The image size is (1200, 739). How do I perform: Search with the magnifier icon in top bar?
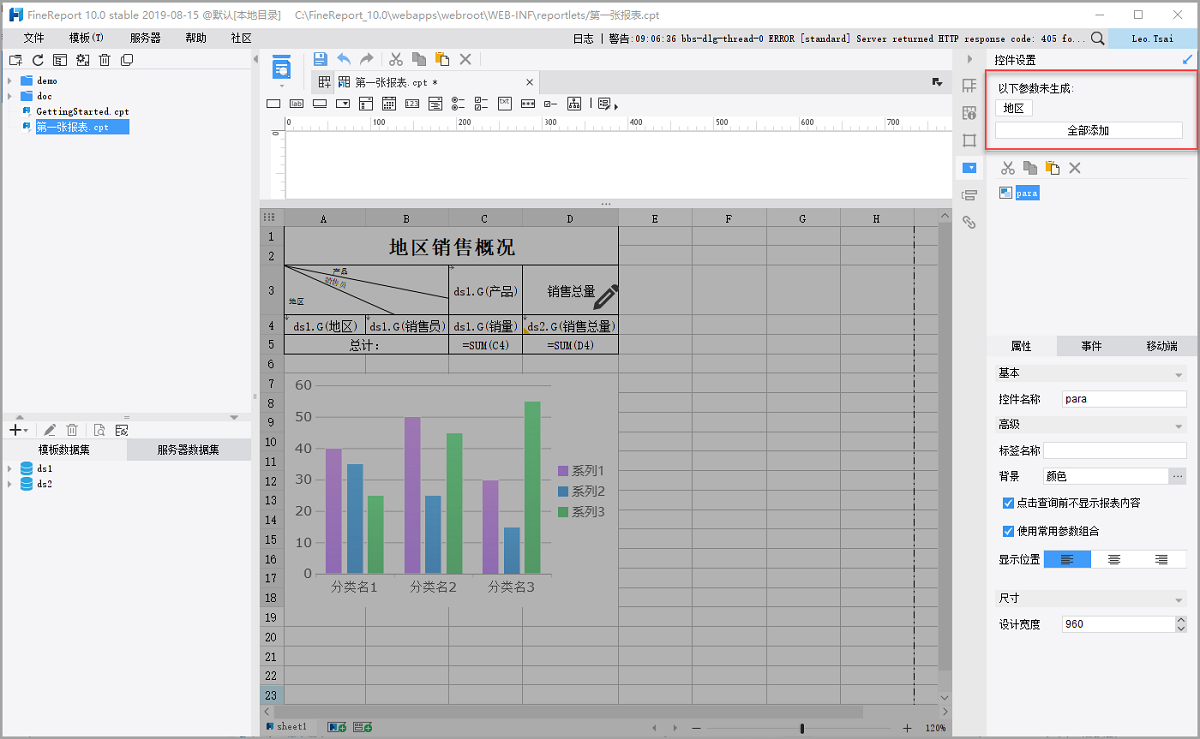tap(1097, 38)
